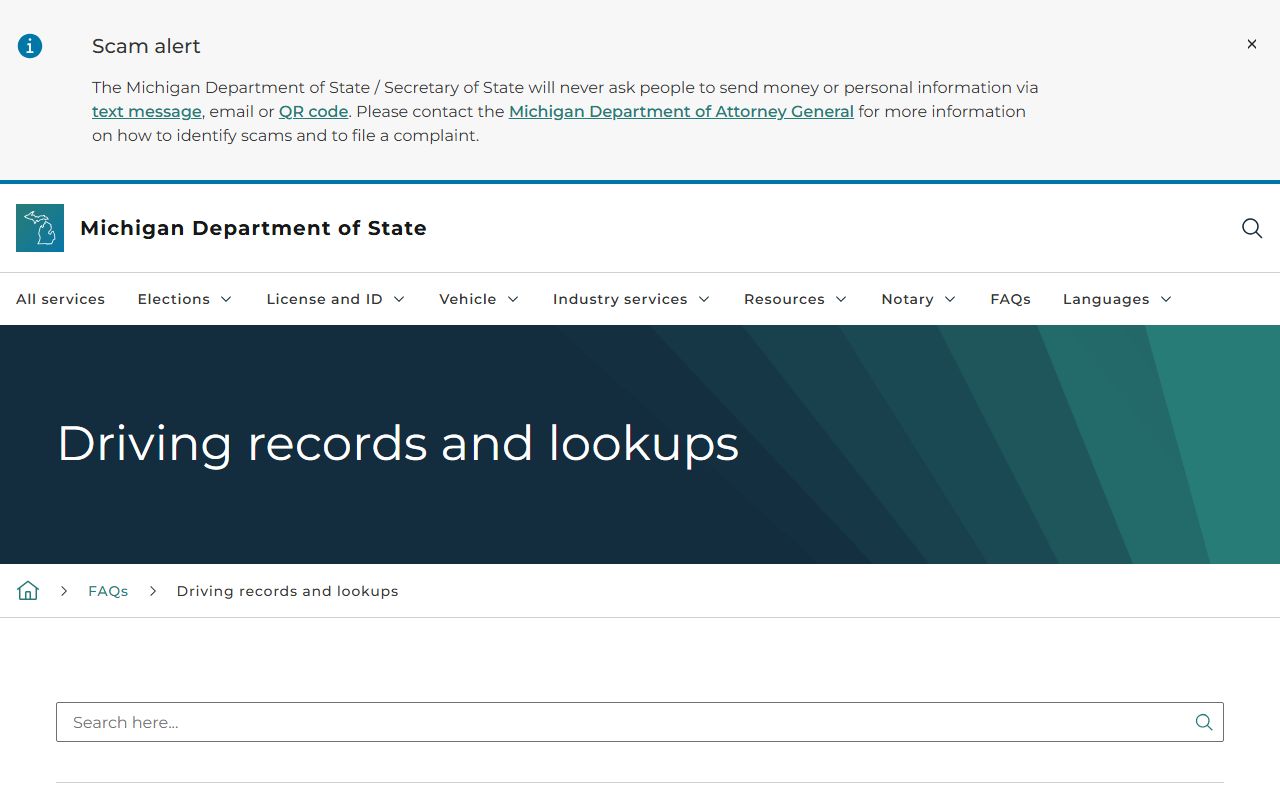Expand the Resources menu
This screenshot has height=800, width=1280.
tap(795, 299)
